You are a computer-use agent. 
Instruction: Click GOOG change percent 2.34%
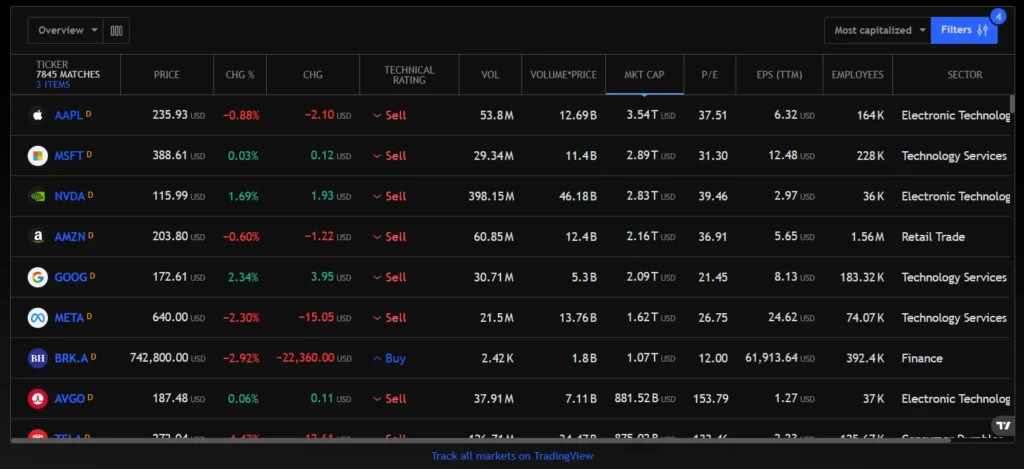click(244, 277)
